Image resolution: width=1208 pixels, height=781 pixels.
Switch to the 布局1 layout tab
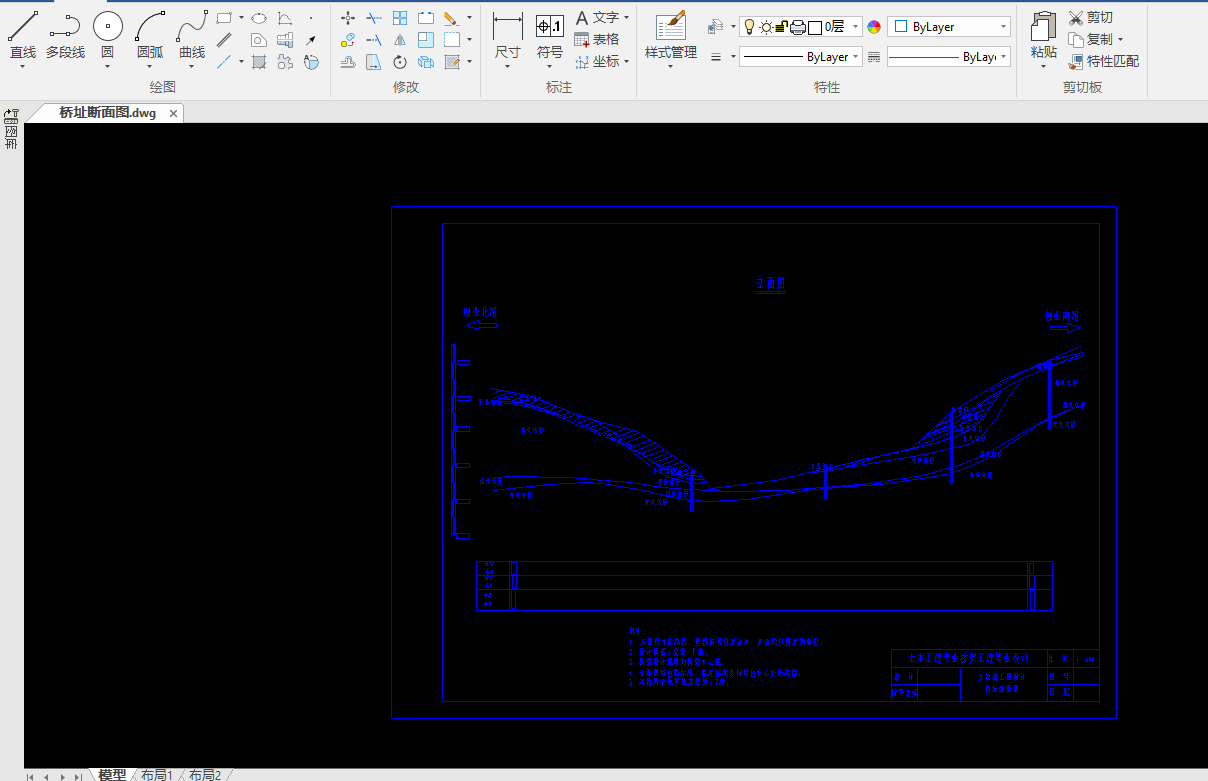[156, 775]
